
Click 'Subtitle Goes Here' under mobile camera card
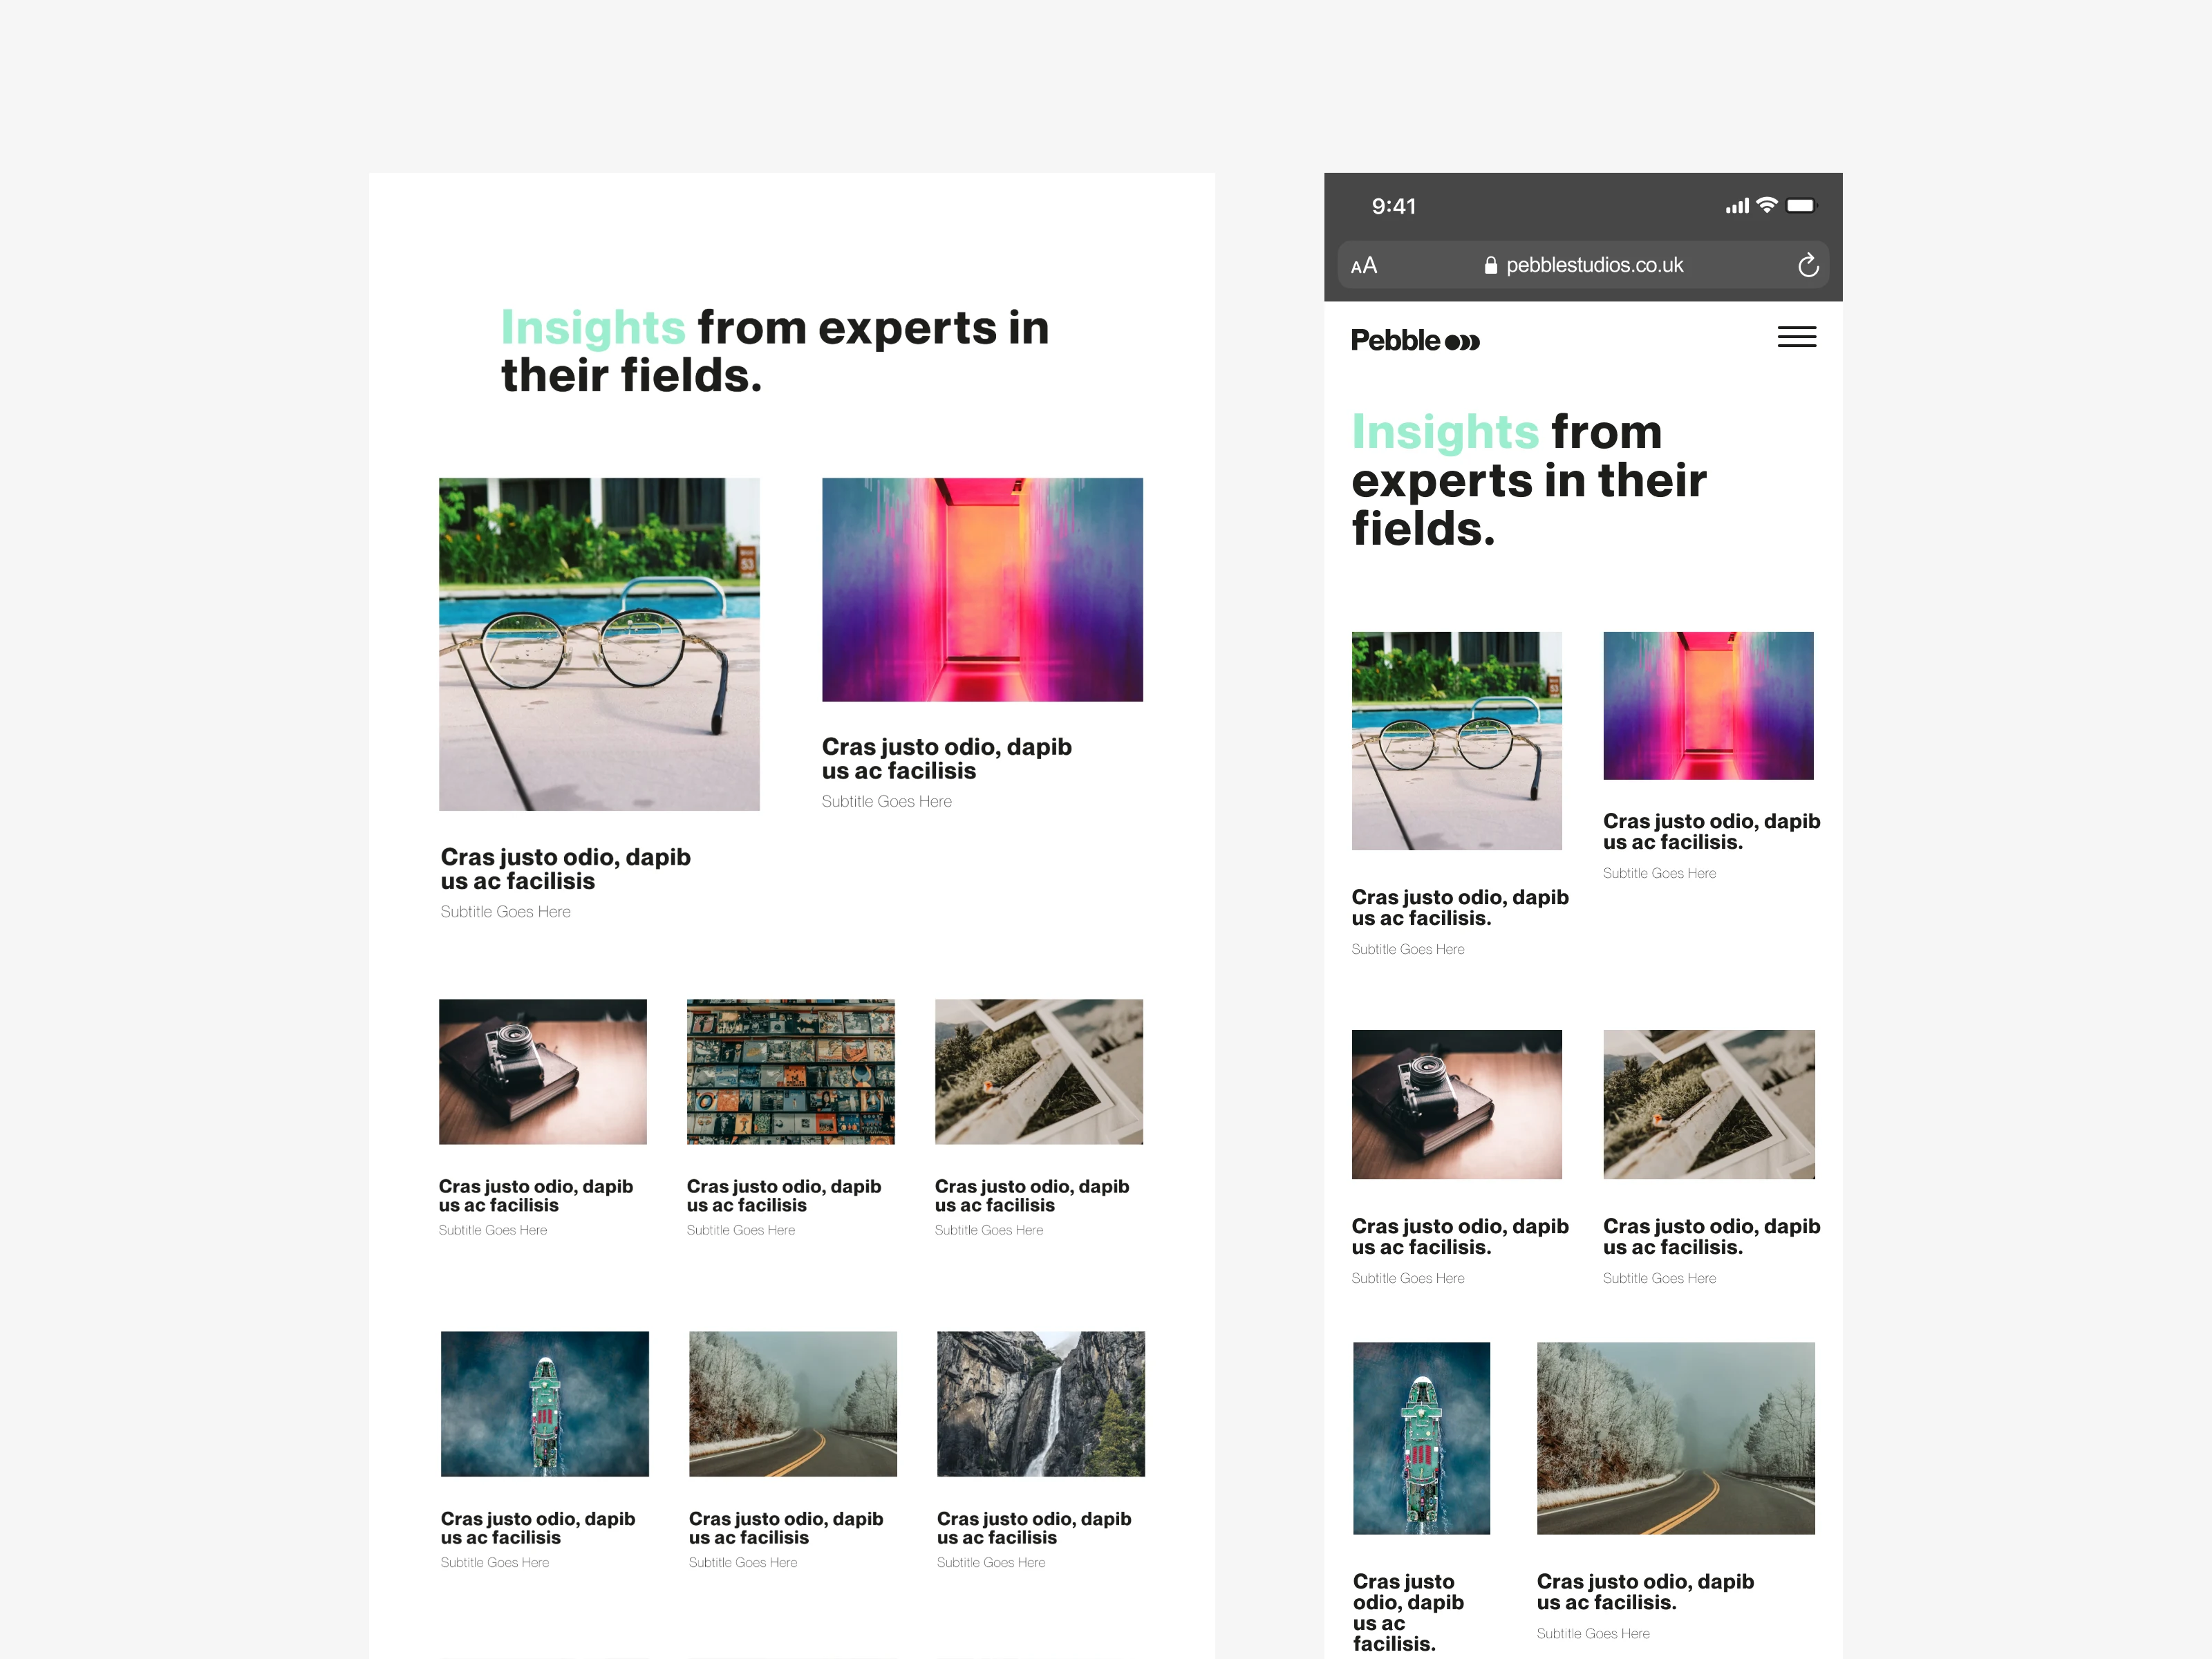click(1408, 1279)
